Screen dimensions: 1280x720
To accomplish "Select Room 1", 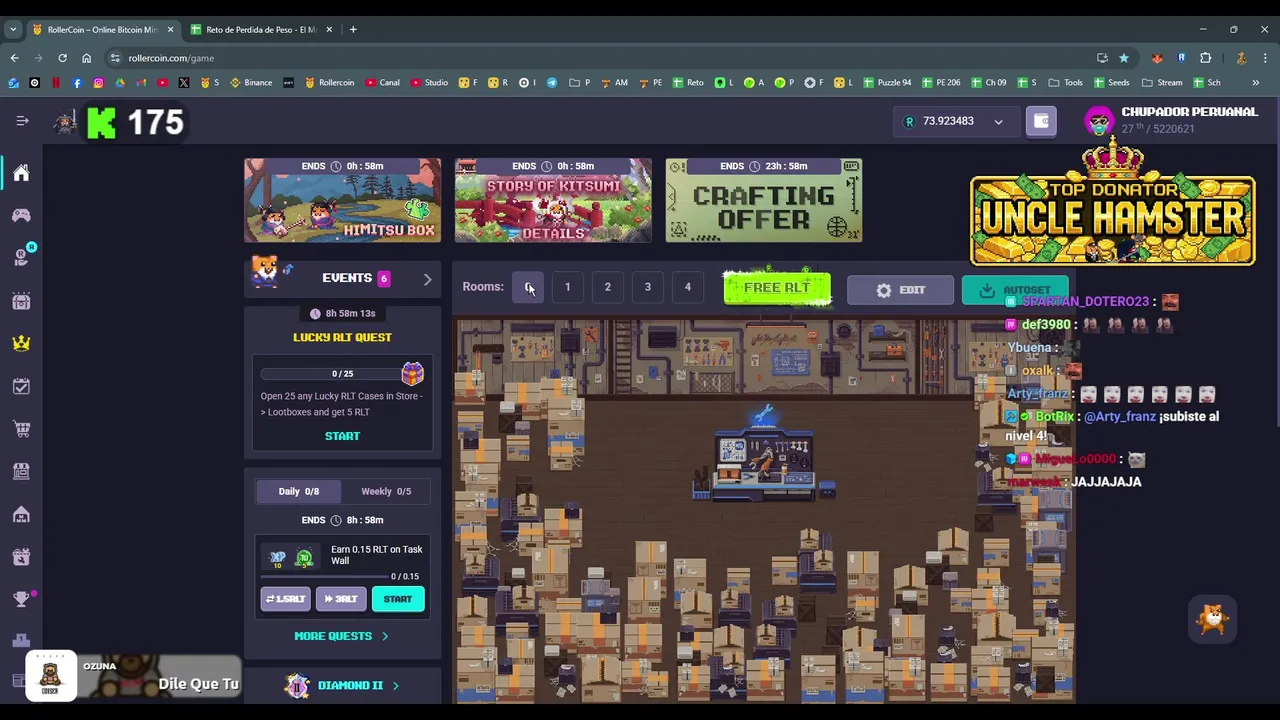I will [567, 287].
